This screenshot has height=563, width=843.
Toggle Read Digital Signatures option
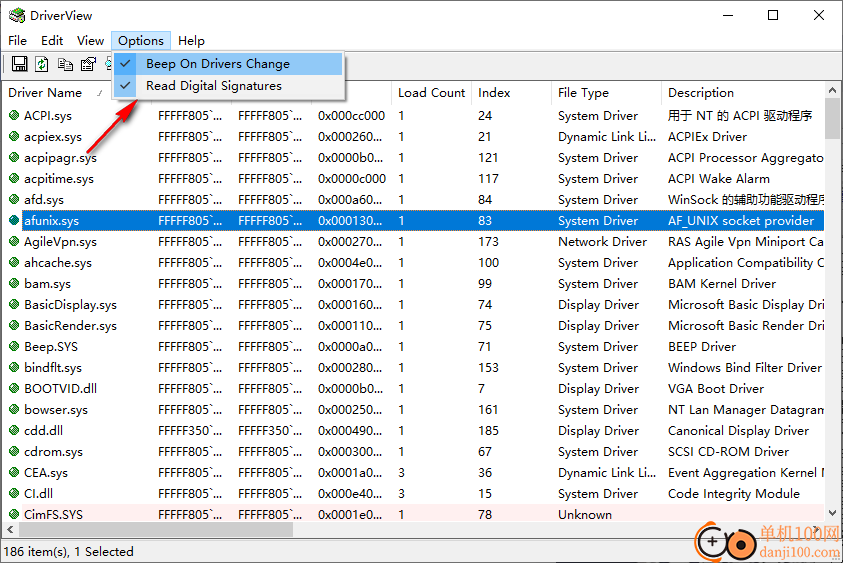pos(228,85)
